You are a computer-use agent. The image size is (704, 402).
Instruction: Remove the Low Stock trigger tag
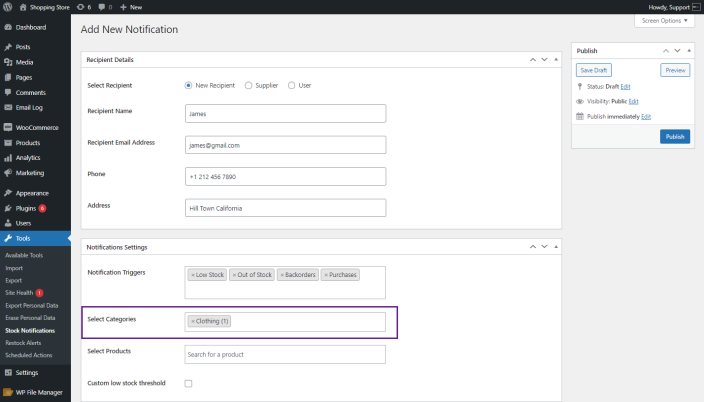point(193,274)
